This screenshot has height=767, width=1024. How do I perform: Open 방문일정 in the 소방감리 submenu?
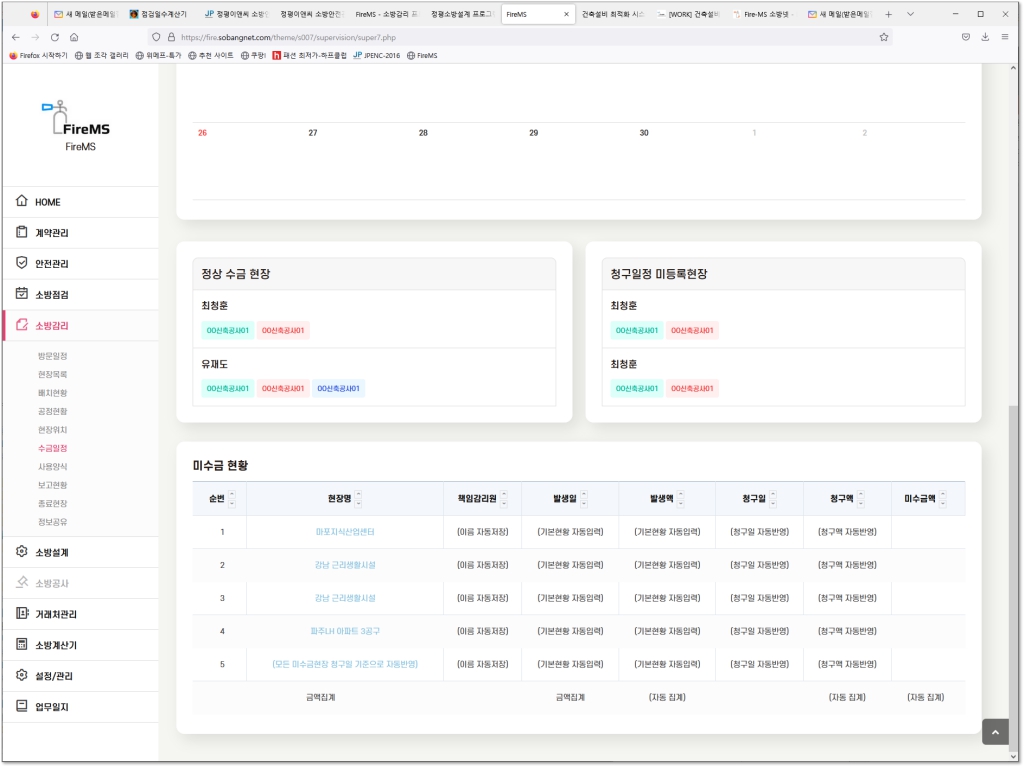[52, 356]
